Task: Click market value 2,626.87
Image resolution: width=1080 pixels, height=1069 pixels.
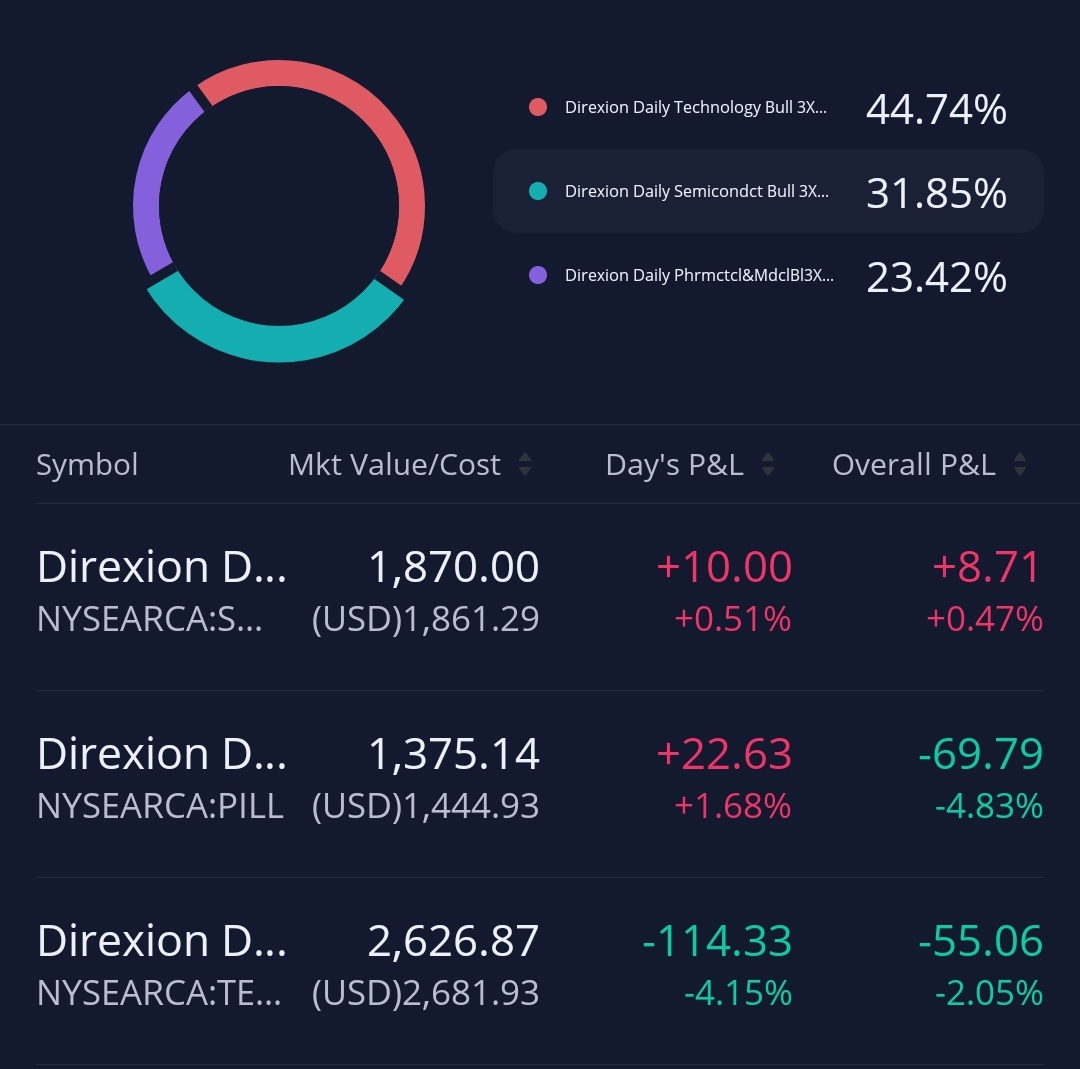Action: click(x=453, y=941)
